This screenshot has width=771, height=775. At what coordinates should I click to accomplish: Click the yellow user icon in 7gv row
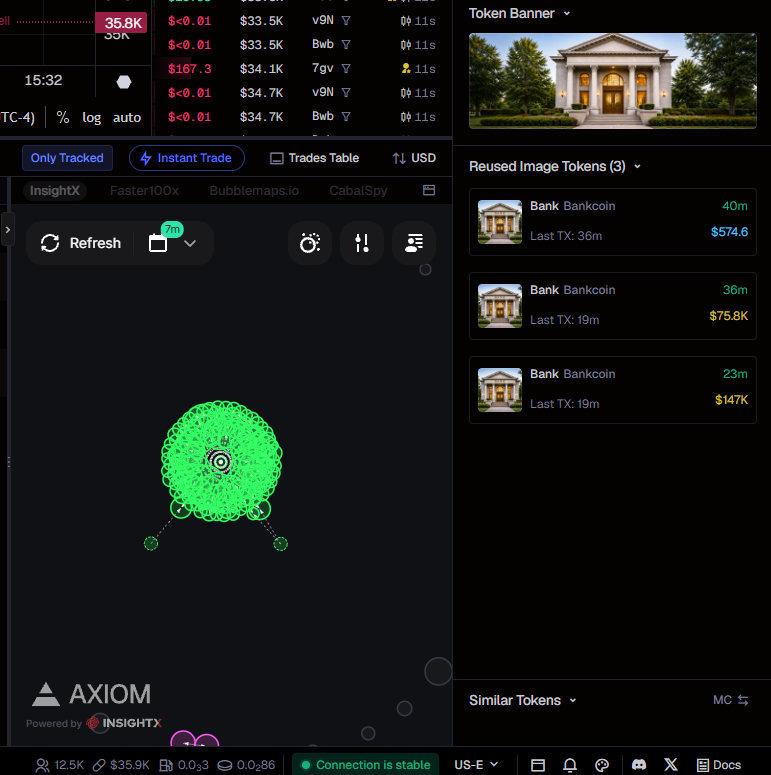pyautogui.click(x=406, y=68)
